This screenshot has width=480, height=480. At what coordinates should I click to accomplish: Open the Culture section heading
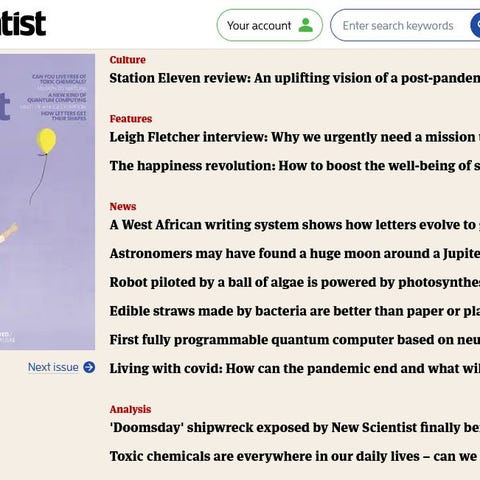[128, 60]
